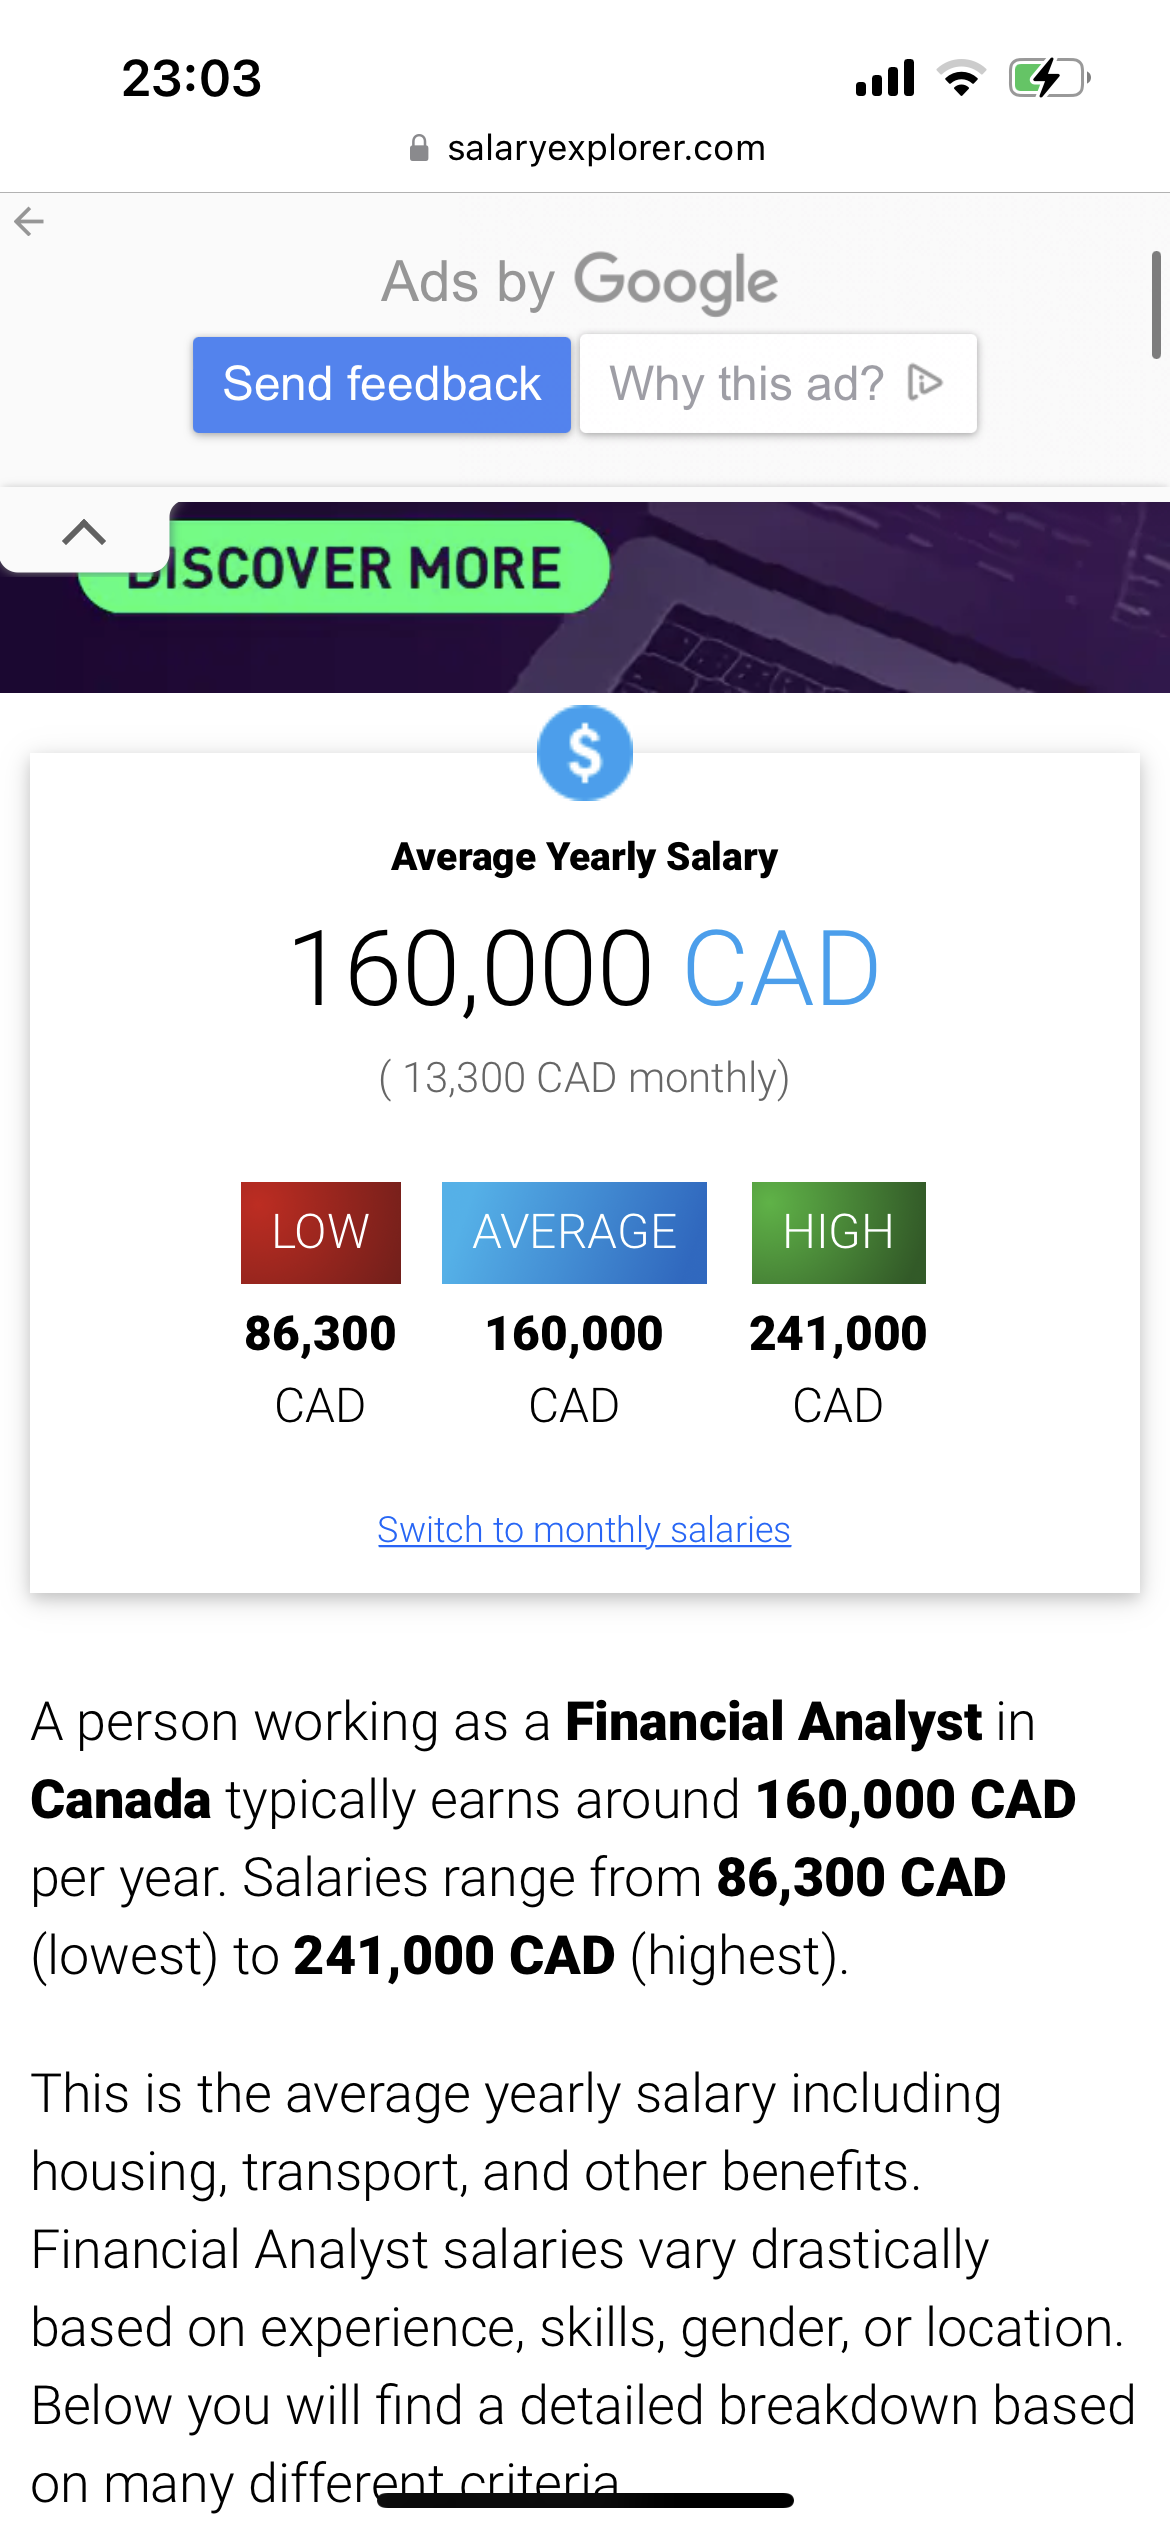The width and height of the screenshot is (1170, 2532).
Task: Tap the dark laptop ad banner image
Action: click(x=880, y=600)
